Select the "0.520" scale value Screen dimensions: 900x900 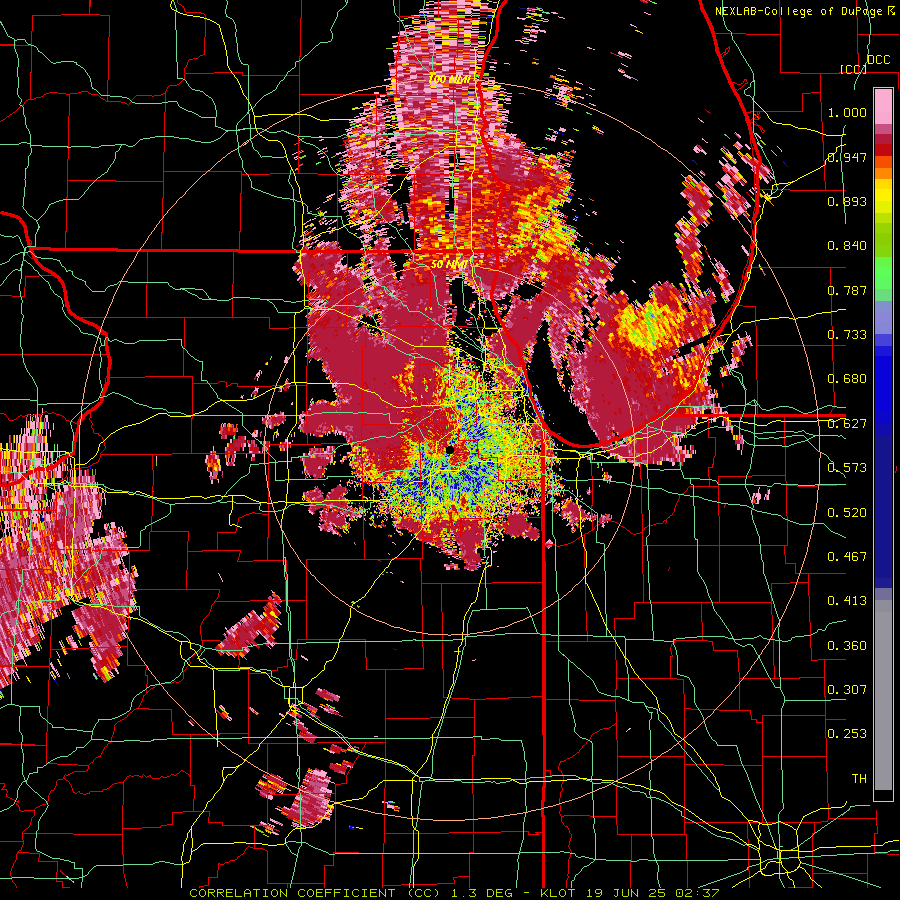(847, 513)
